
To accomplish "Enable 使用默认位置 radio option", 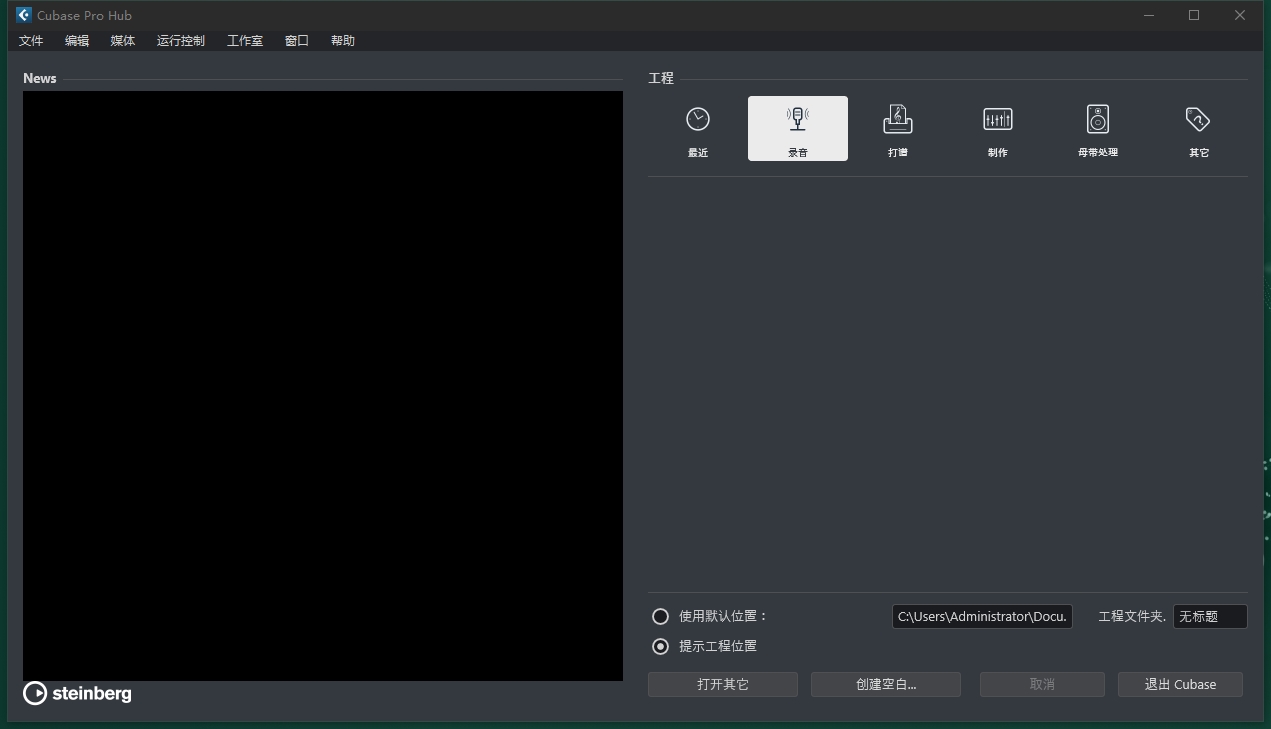I will pos(660,616).
